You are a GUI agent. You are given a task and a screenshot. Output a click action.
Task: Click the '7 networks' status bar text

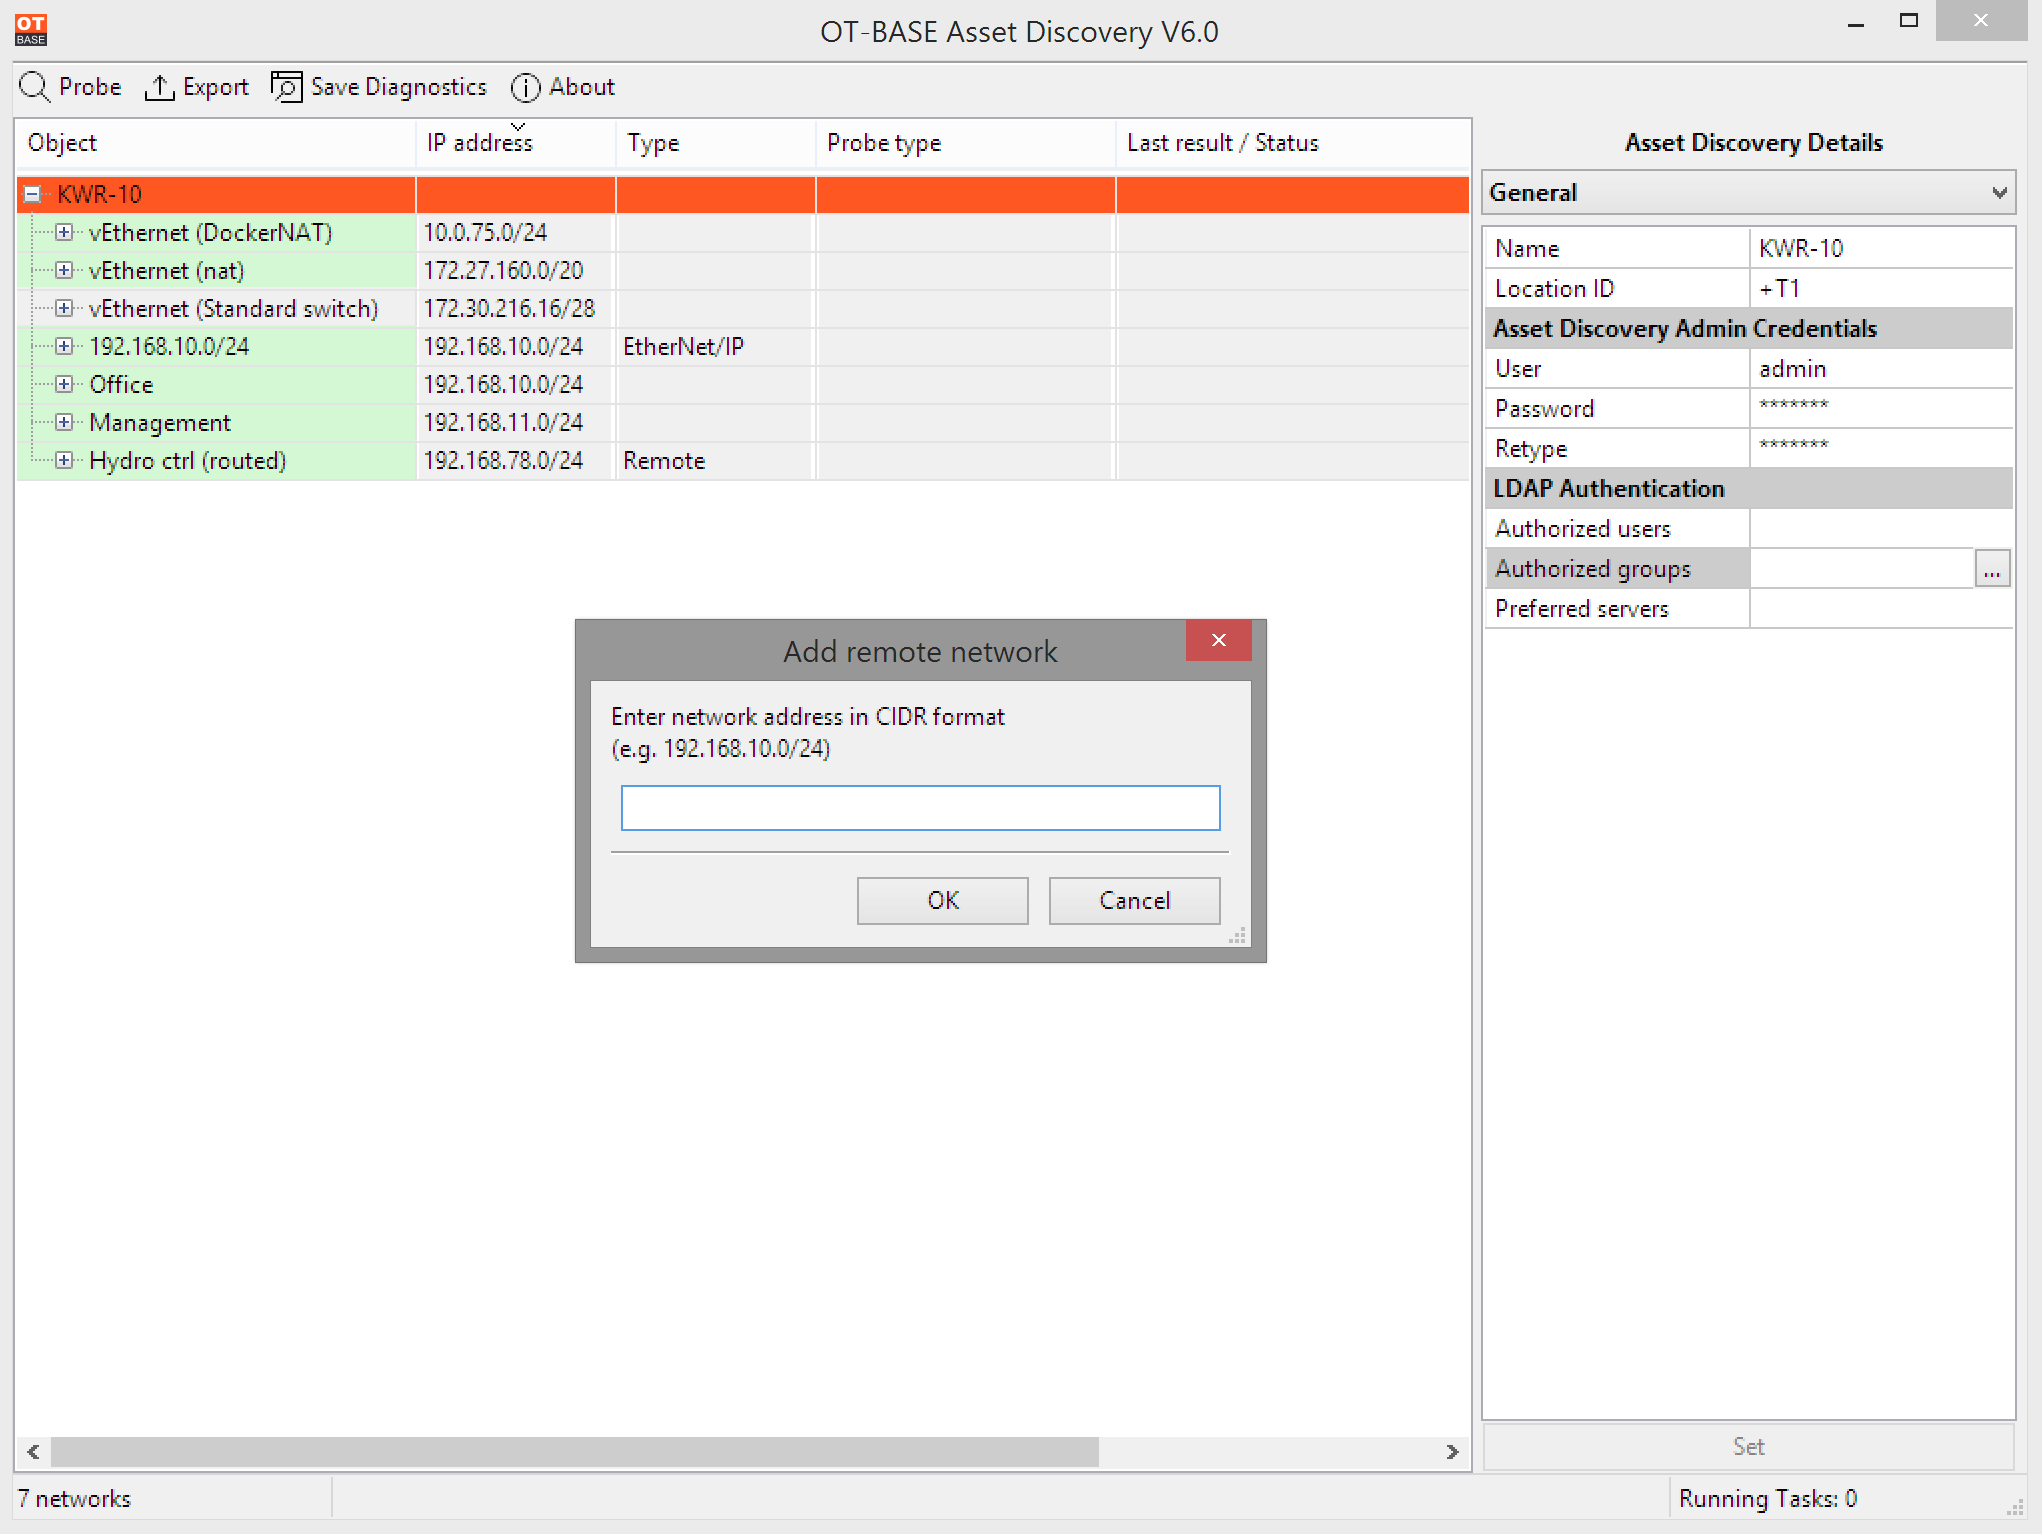[74, 1498]
